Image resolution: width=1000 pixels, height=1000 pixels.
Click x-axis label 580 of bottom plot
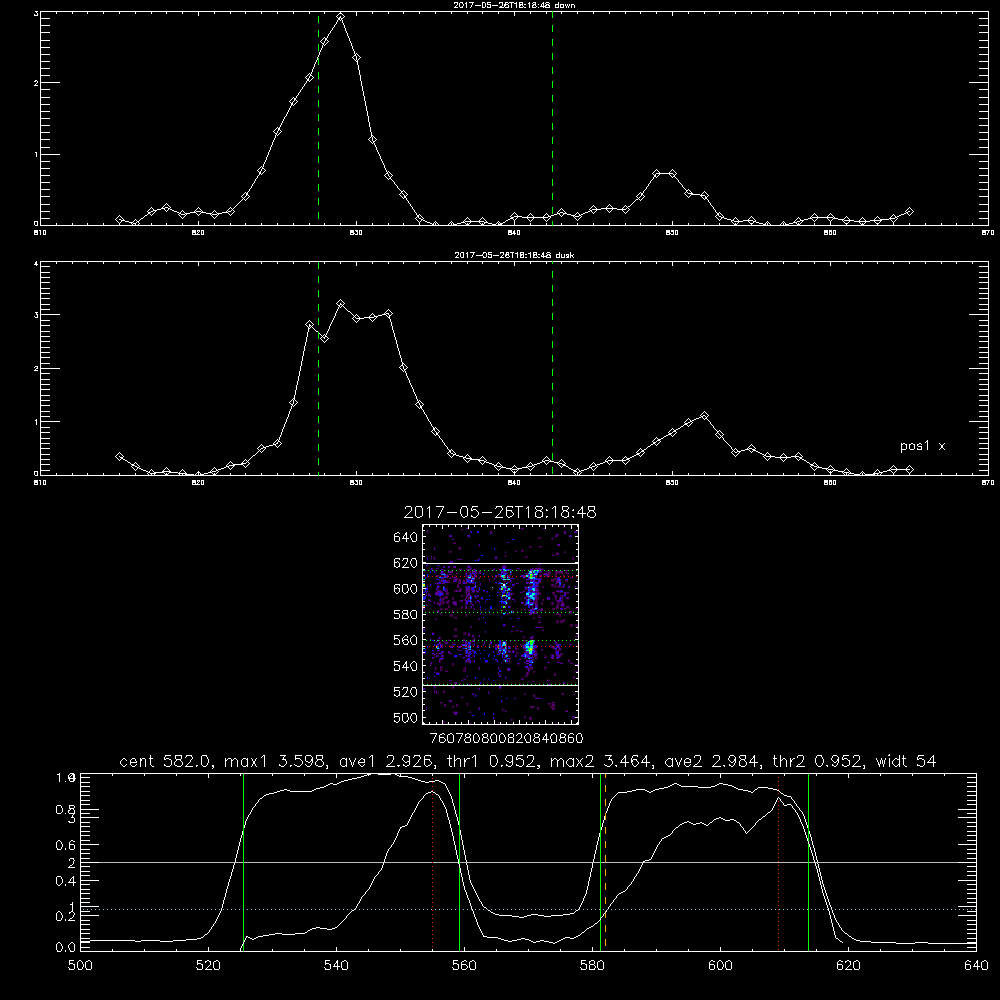point(592,966)
